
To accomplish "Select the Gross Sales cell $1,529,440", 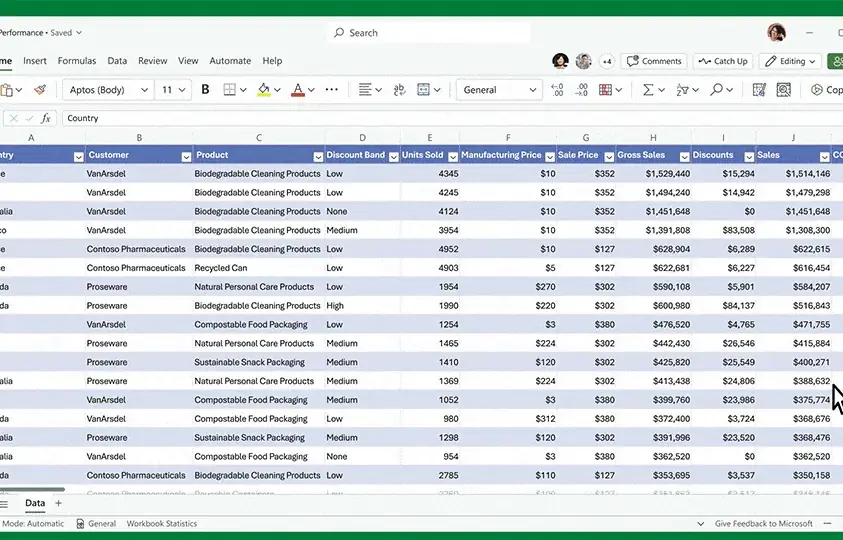I will tap(653, 174).
